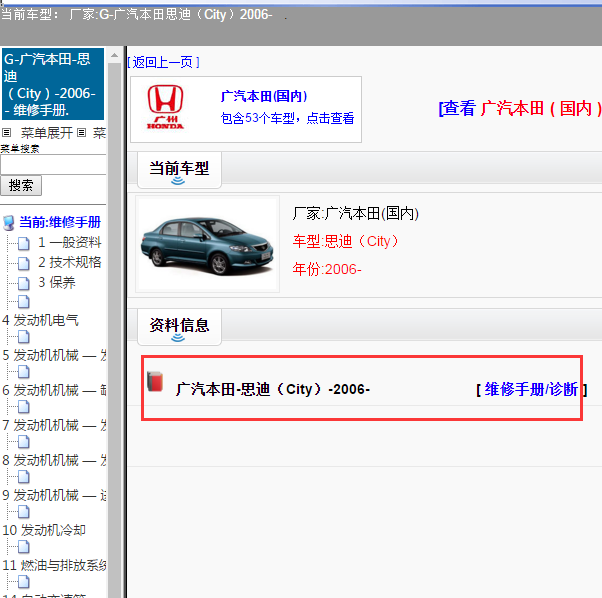602x598 pixels.
Task: Click the 搜索 button
Action: click(x=21, y=186)
